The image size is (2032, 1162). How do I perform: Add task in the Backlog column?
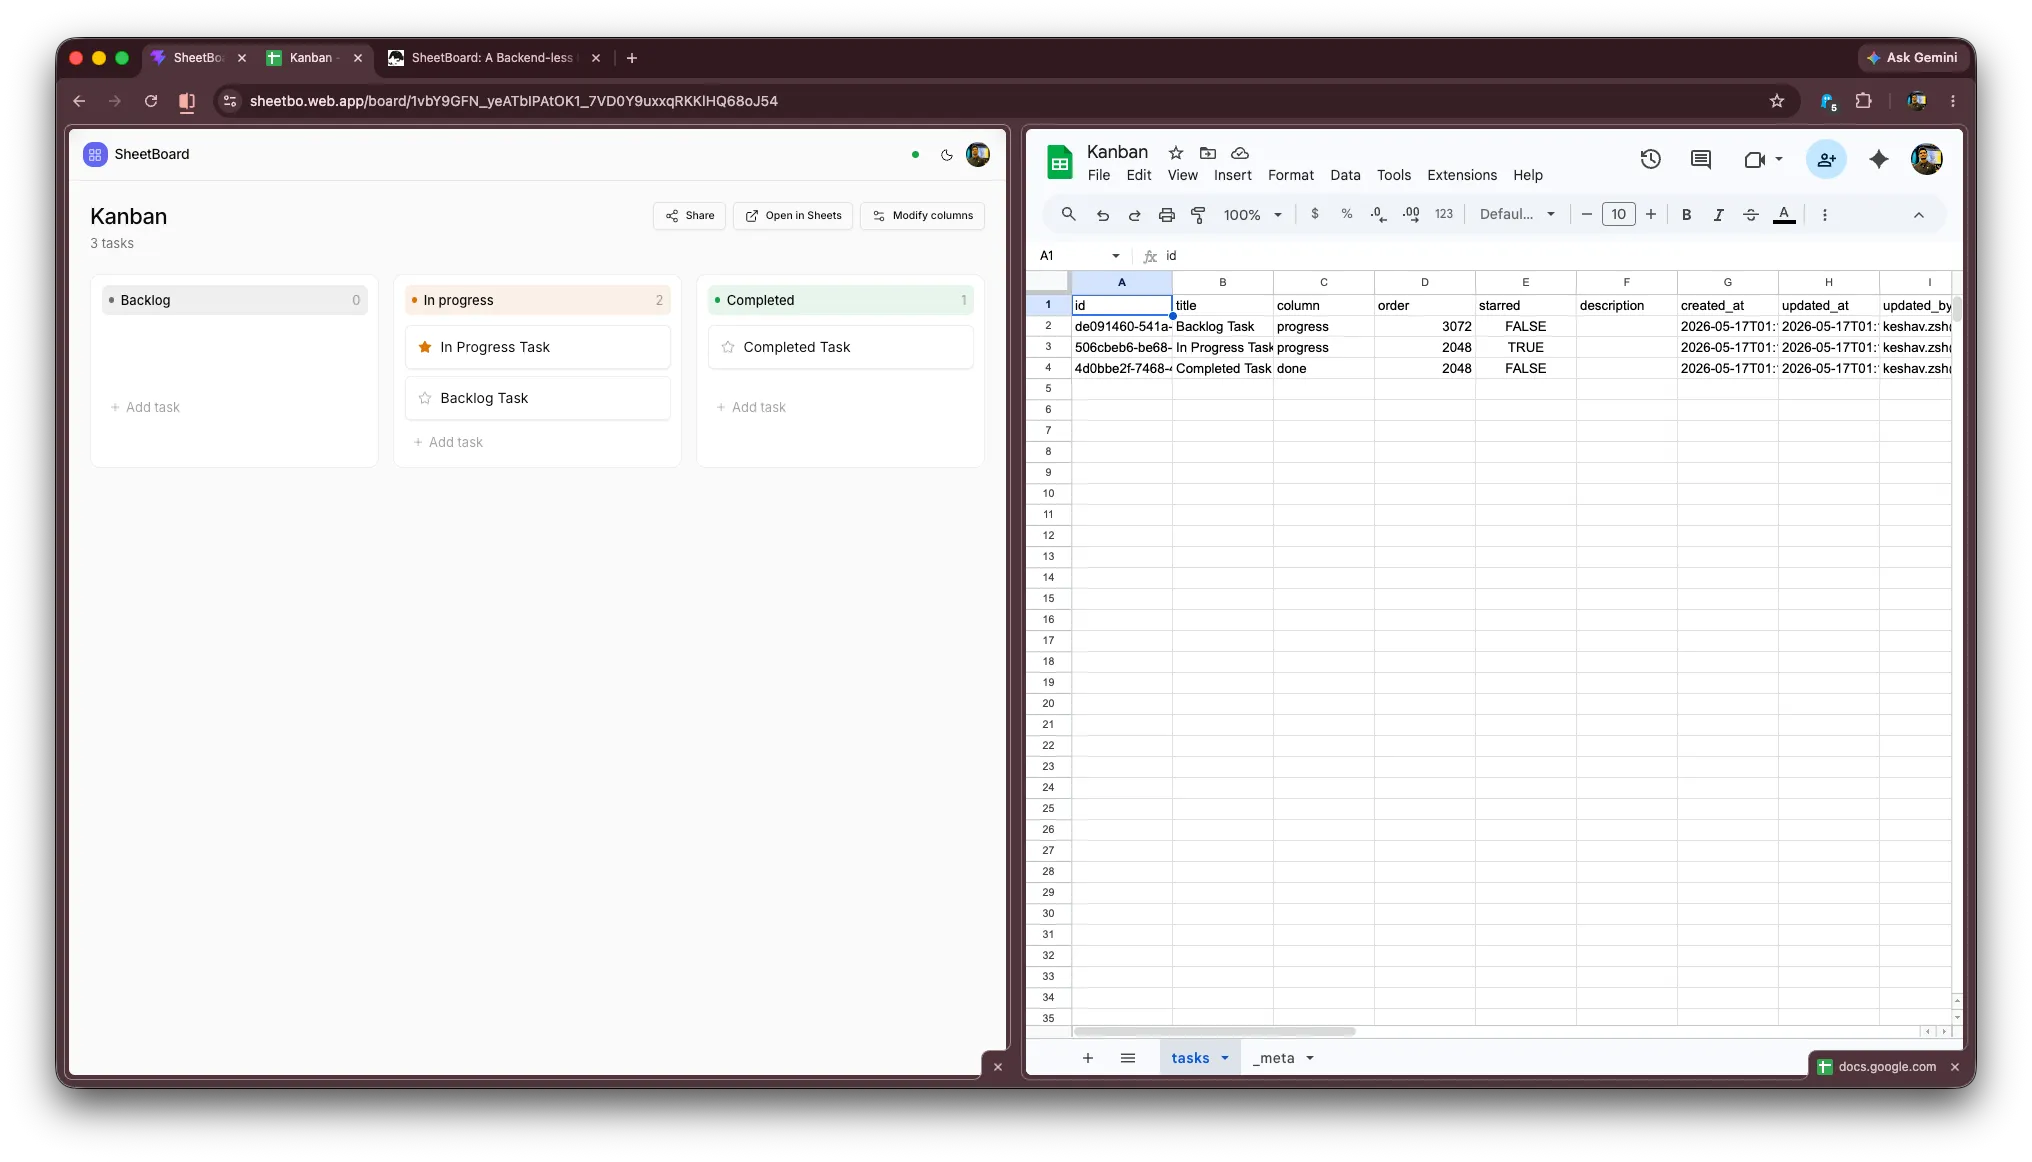(x=145, y=407)
